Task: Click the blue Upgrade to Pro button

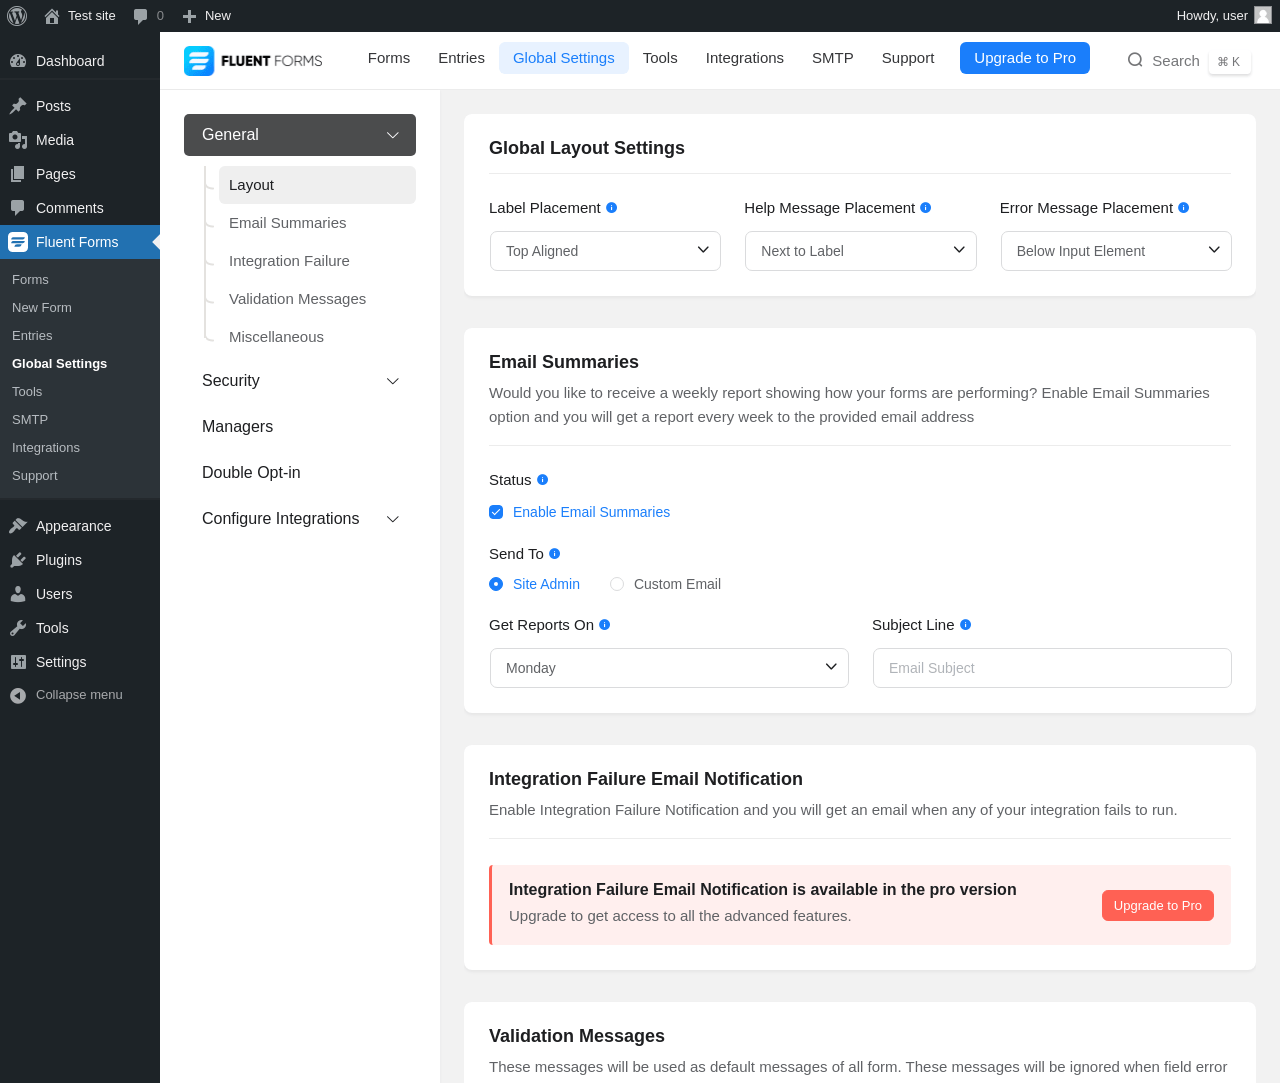Action: coord(1025,58)
